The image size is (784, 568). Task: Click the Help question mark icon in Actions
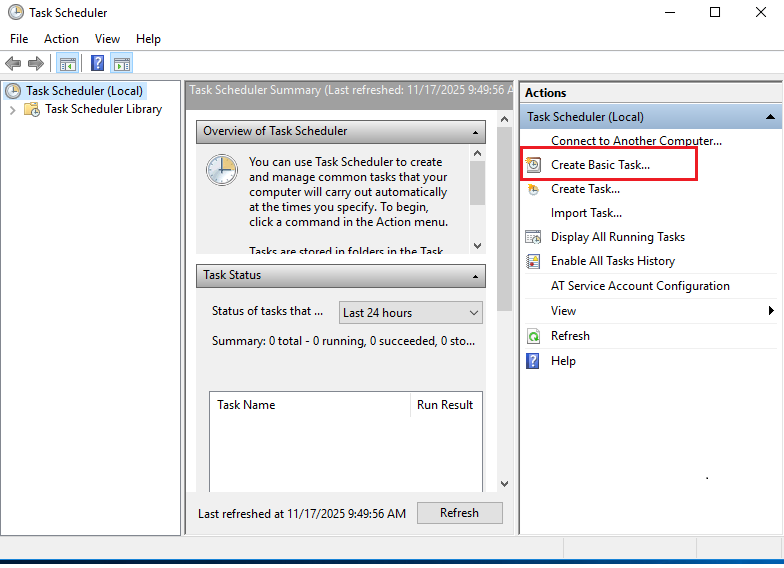533,360
